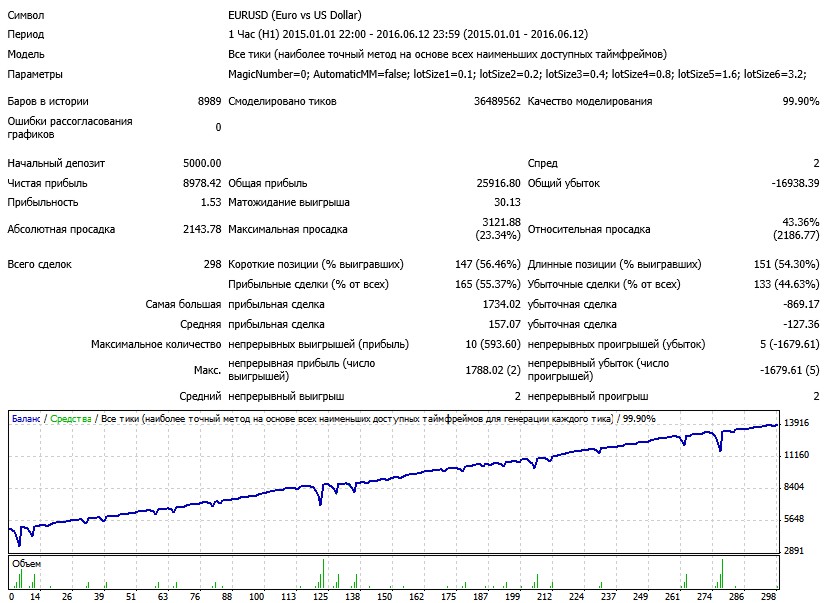Image resolution: width=830 pixels, height=603 pixels.
Task: Click the chart y-axis value 2891
Action: [794, 551]
